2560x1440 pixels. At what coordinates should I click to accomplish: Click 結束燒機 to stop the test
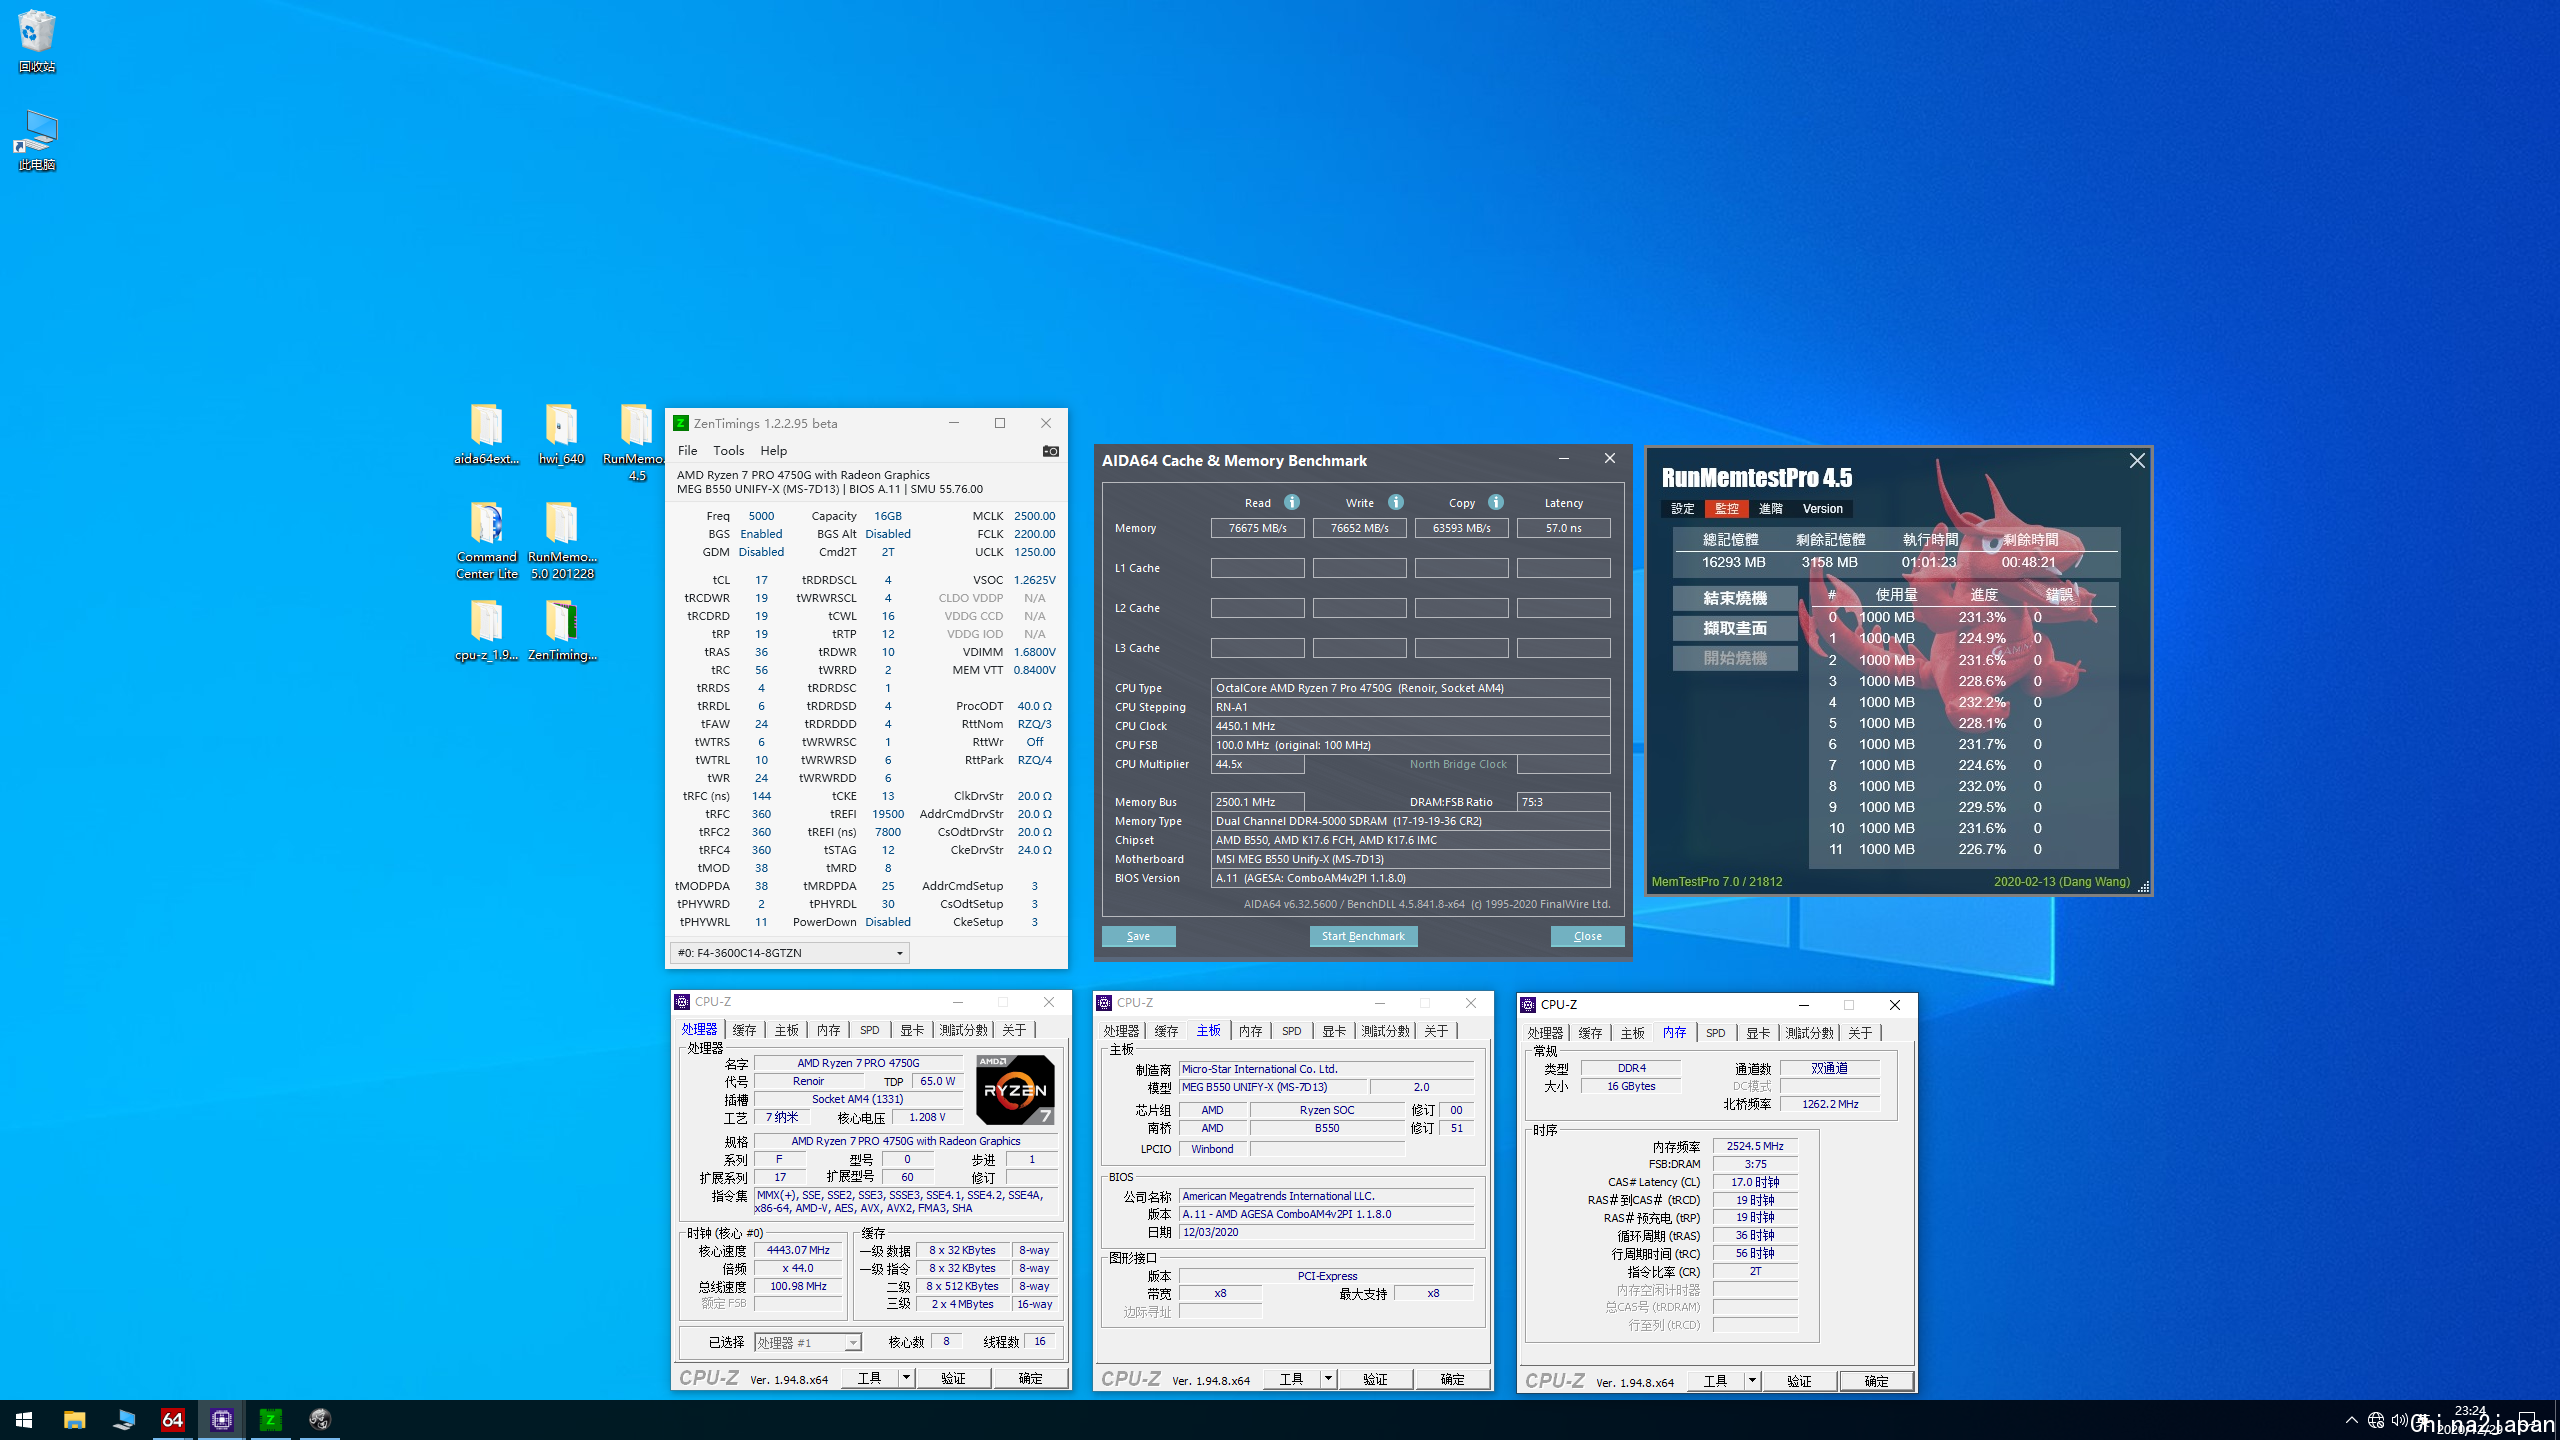click(1735, 598)
